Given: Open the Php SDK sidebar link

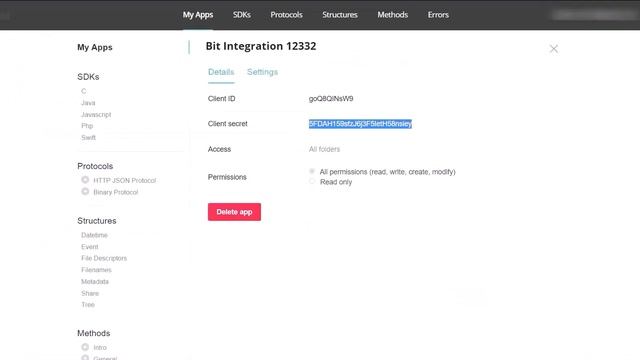Looking at the screenshot, I should click(87, 126).
